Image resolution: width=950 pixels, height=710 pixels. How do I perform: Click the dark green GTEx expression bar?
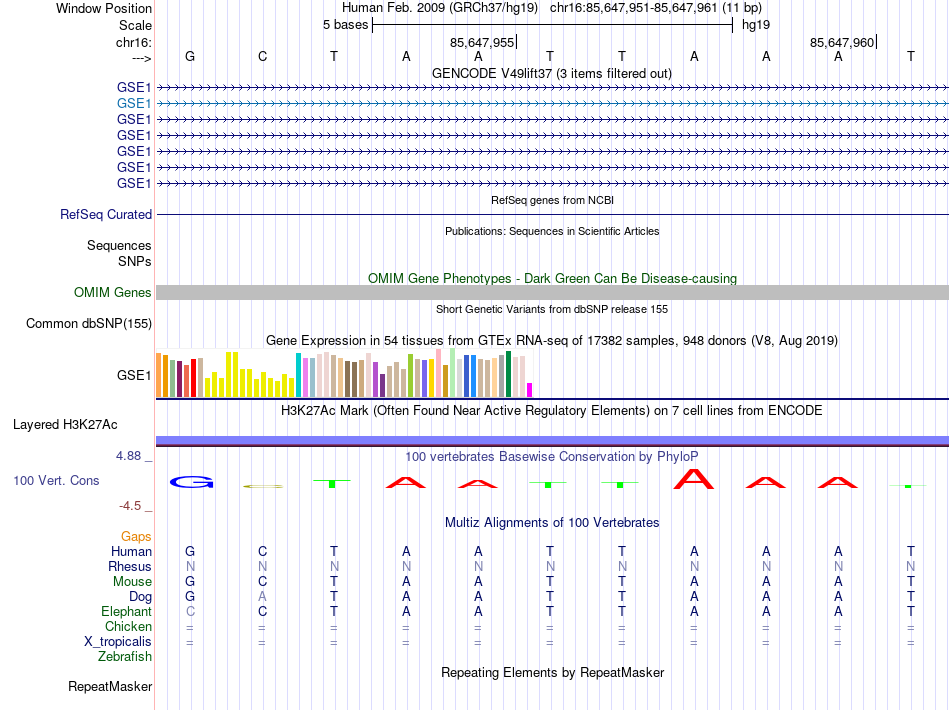tap(508, 374)
